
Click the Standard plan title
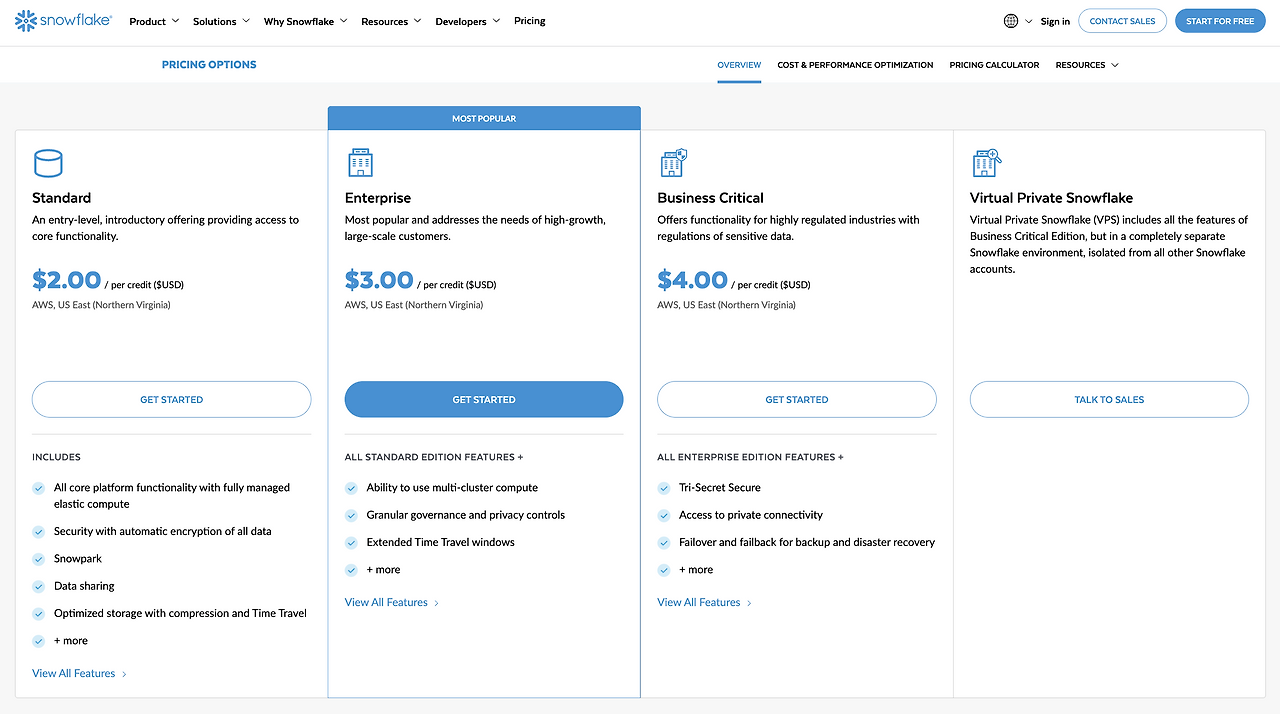(62, 198)
